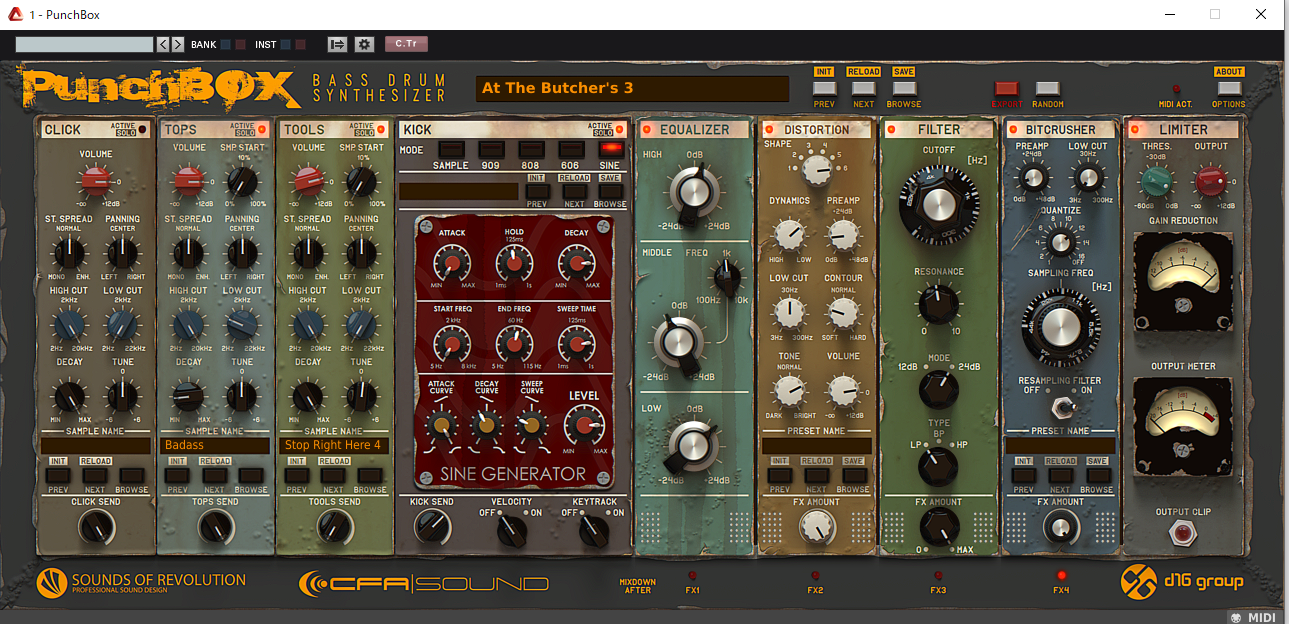Click the CFA Sound logo

pyautogui.click(x=424, y=583)
